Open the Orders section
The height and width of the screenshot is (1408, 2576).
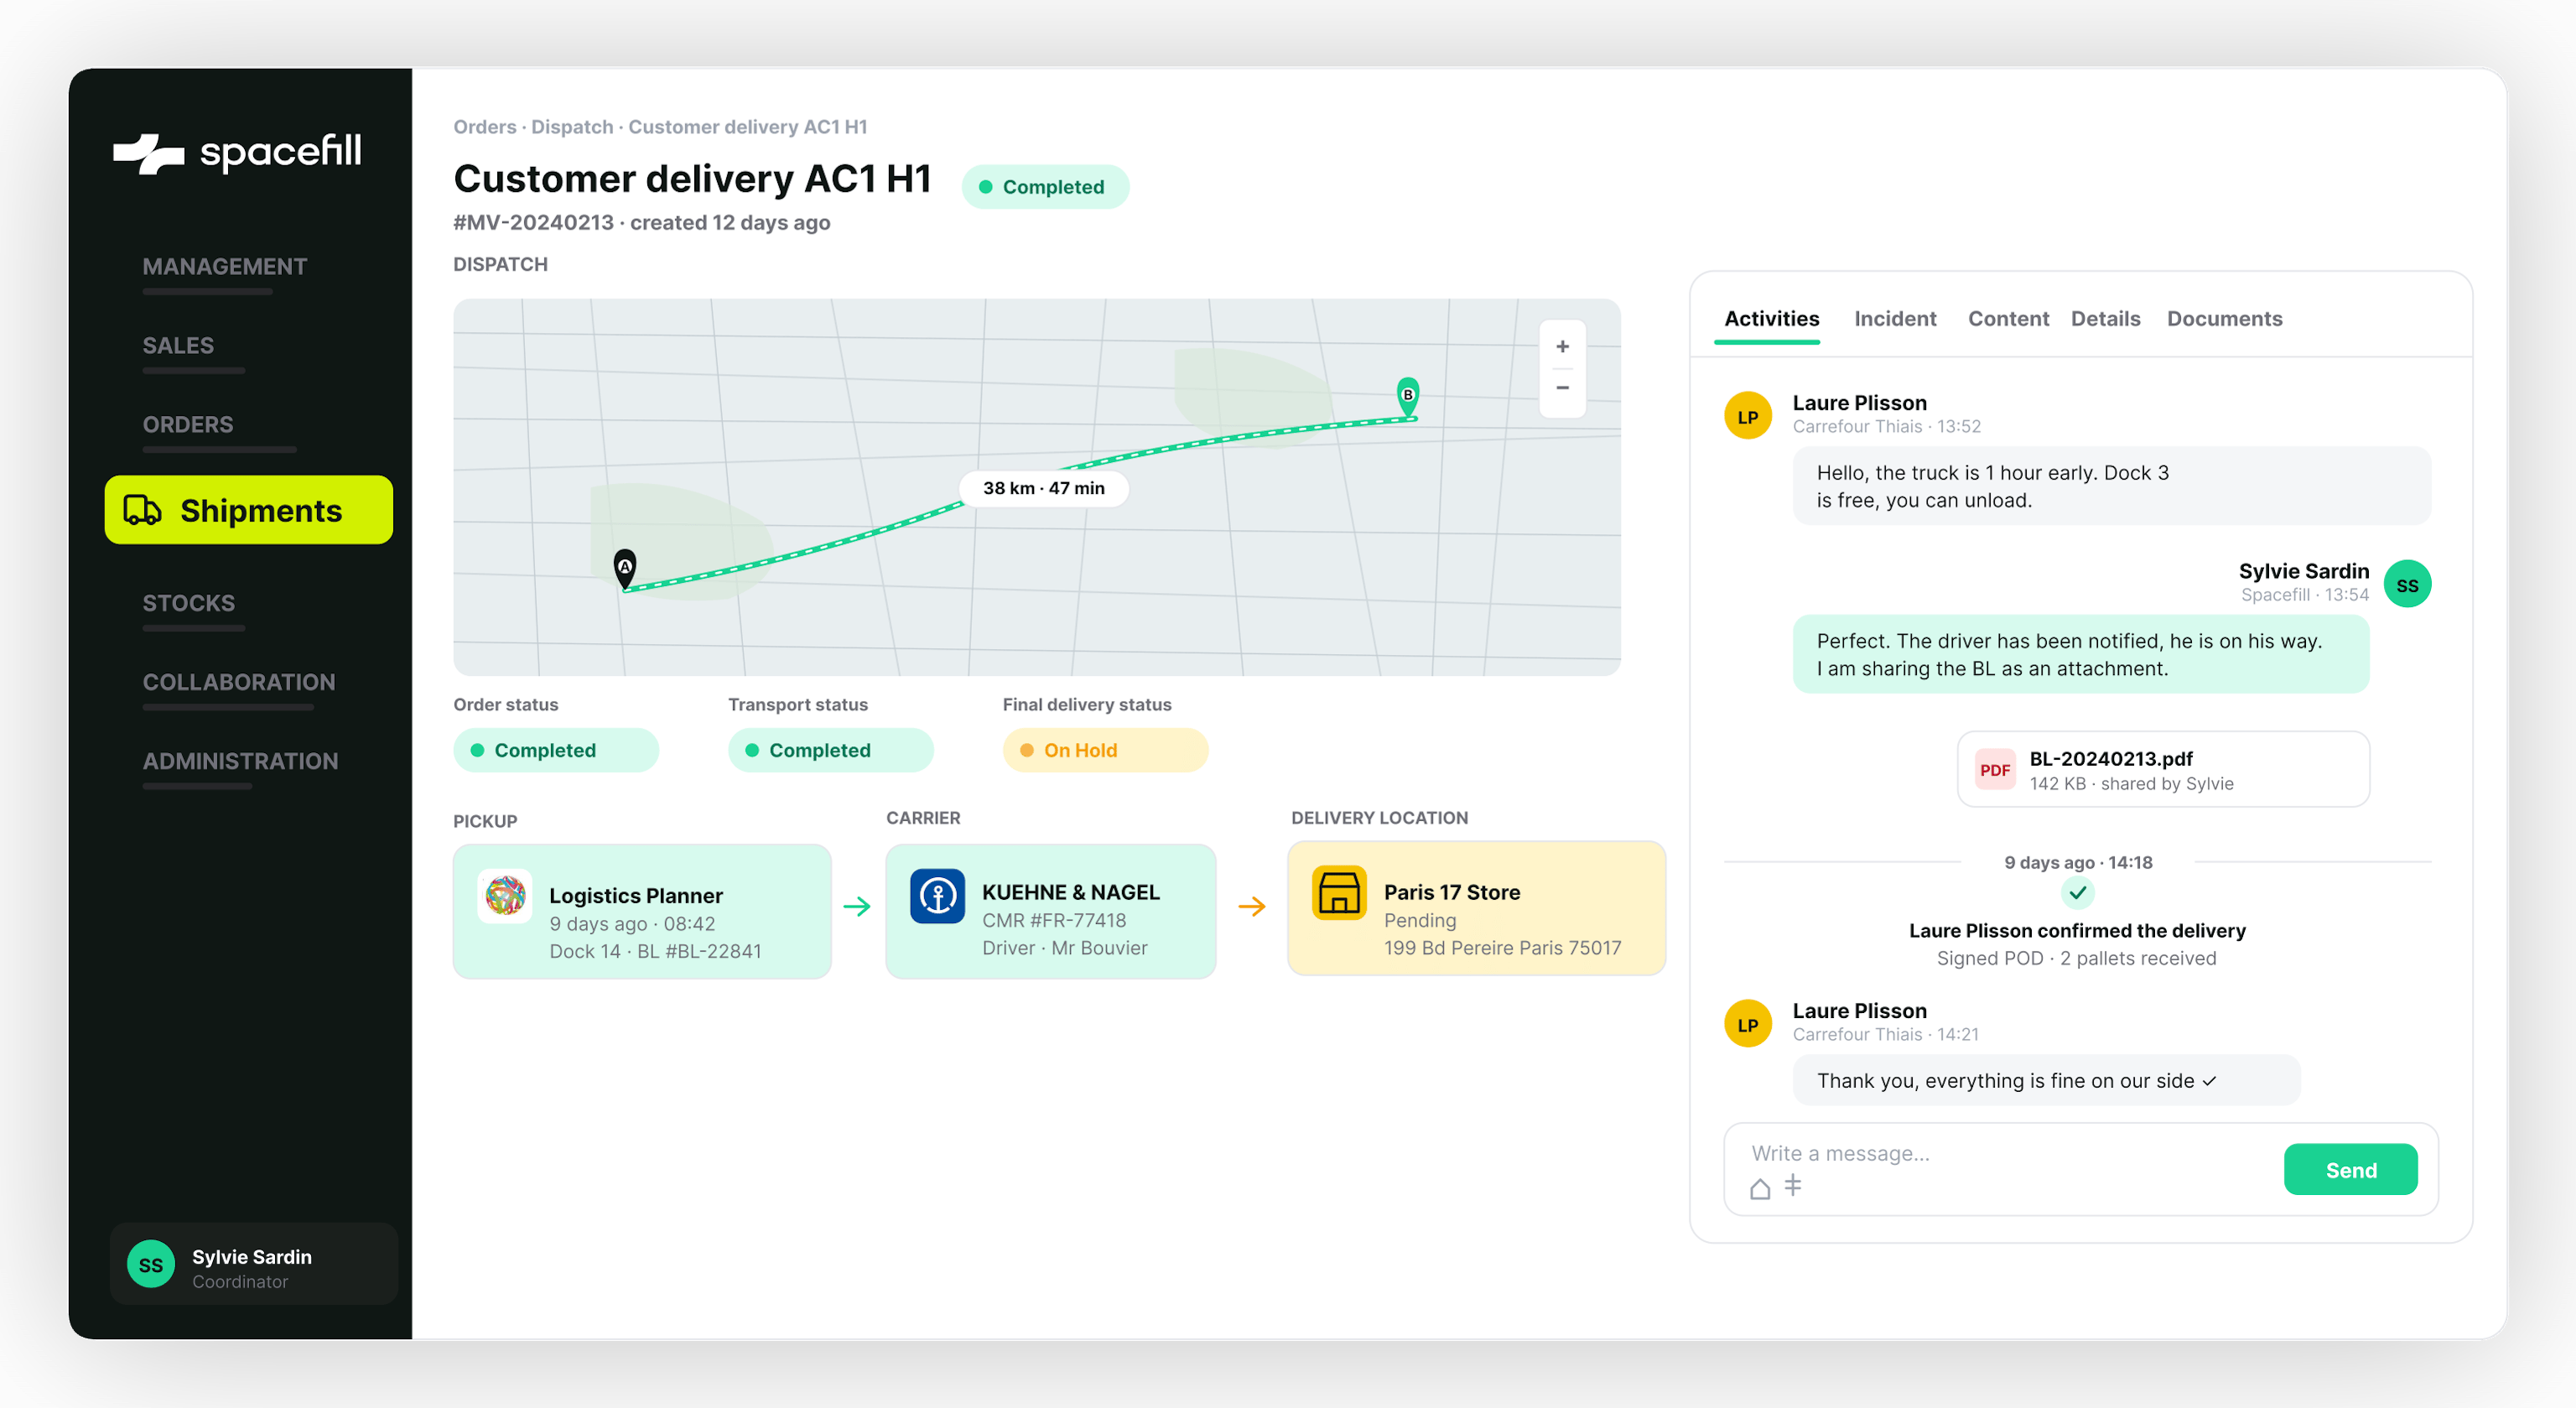187,424
